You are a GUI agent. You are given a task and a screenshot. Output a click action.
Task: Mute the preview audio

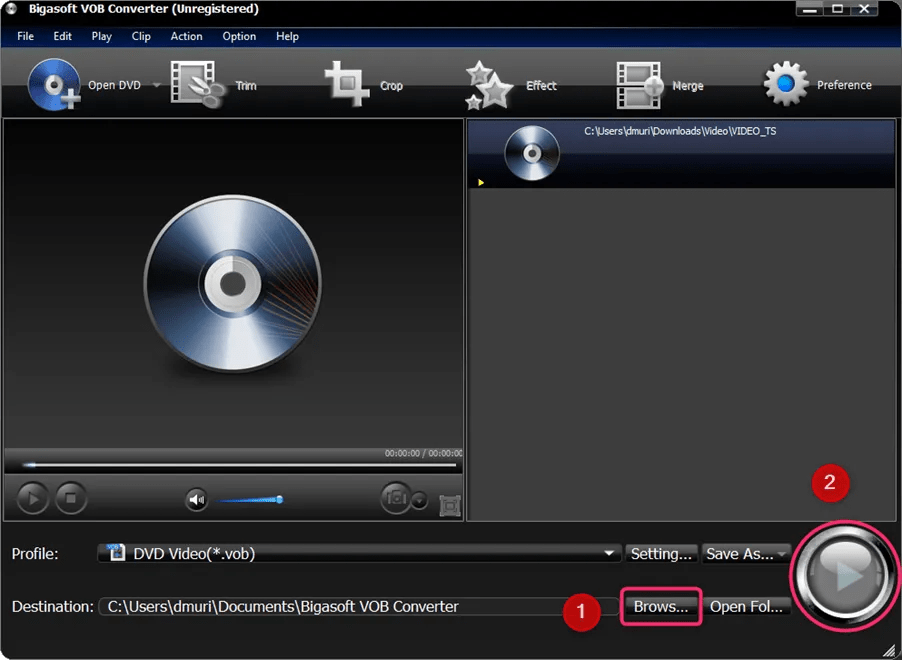coord(196,499)
